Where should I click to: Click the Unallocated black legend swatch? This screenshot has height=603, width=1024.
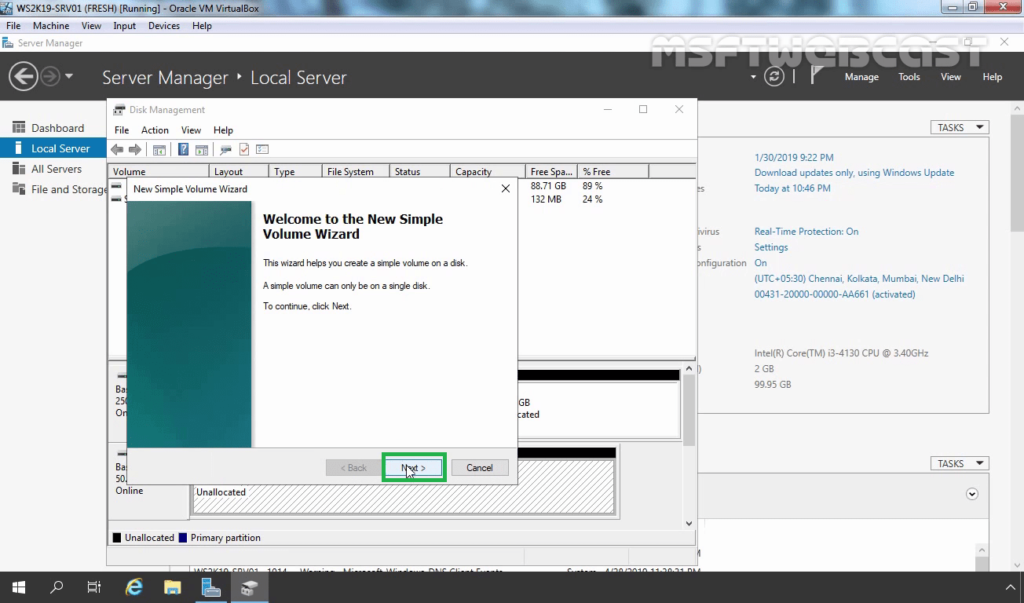[117, 538]
